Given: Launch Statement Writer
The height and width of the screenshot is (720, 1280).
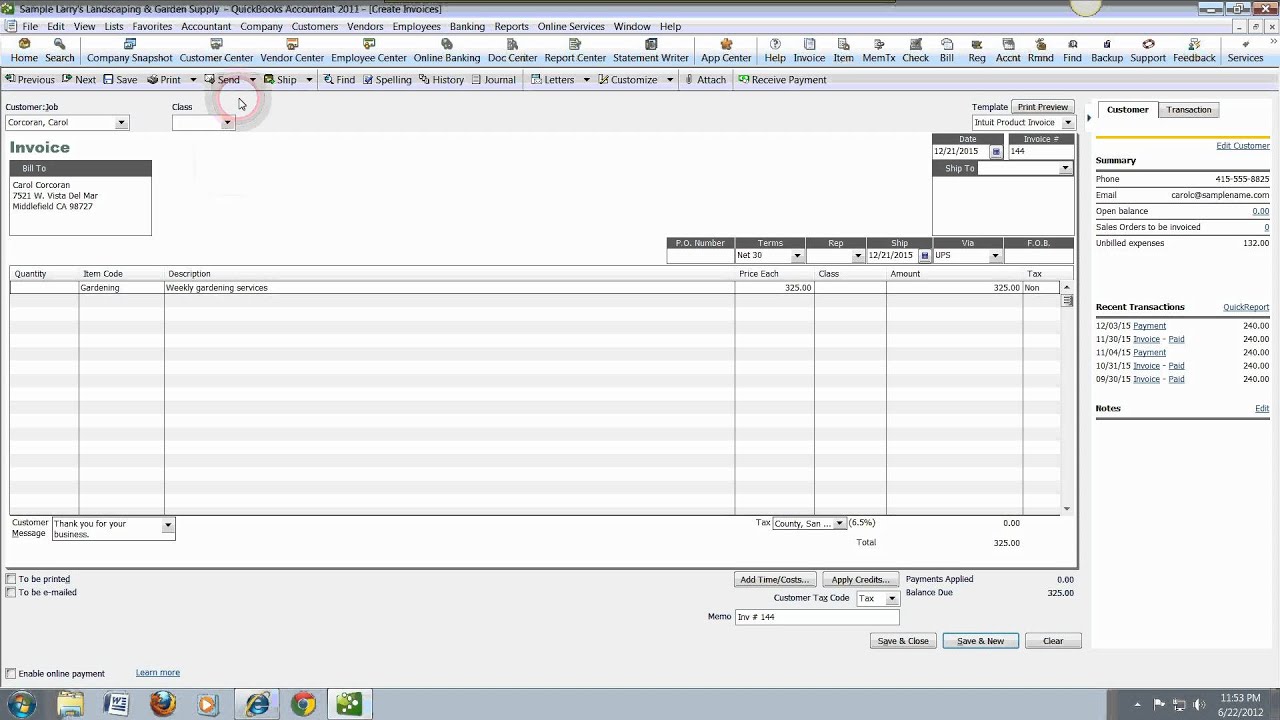Looking at the screenshot, I should pyautogui.click(x=651, y=51).
